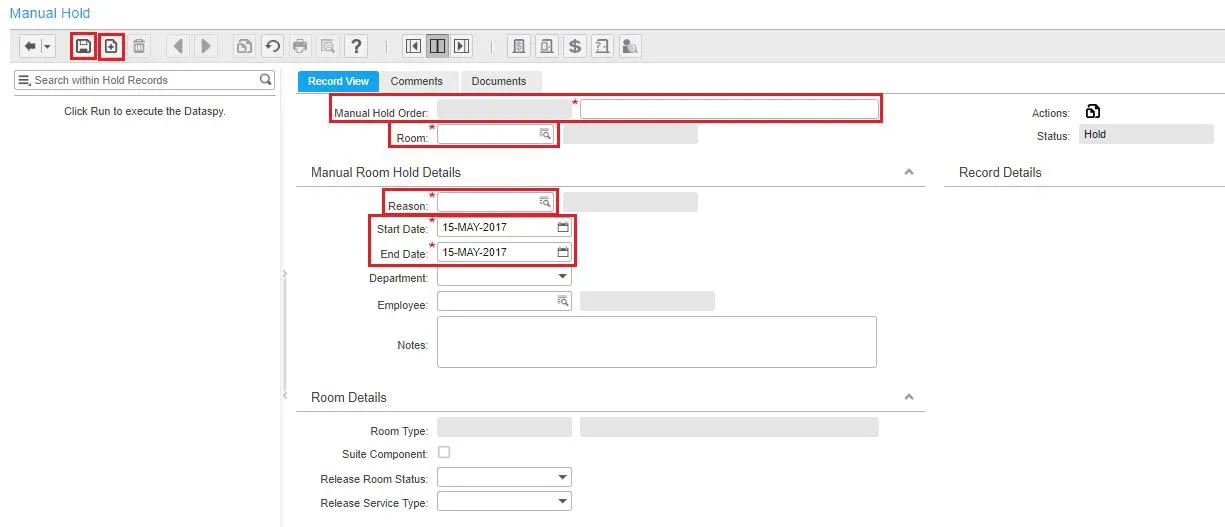Open help with question mark icon
The height and width of the screenshot is (527, 1225).
(357, 46)
